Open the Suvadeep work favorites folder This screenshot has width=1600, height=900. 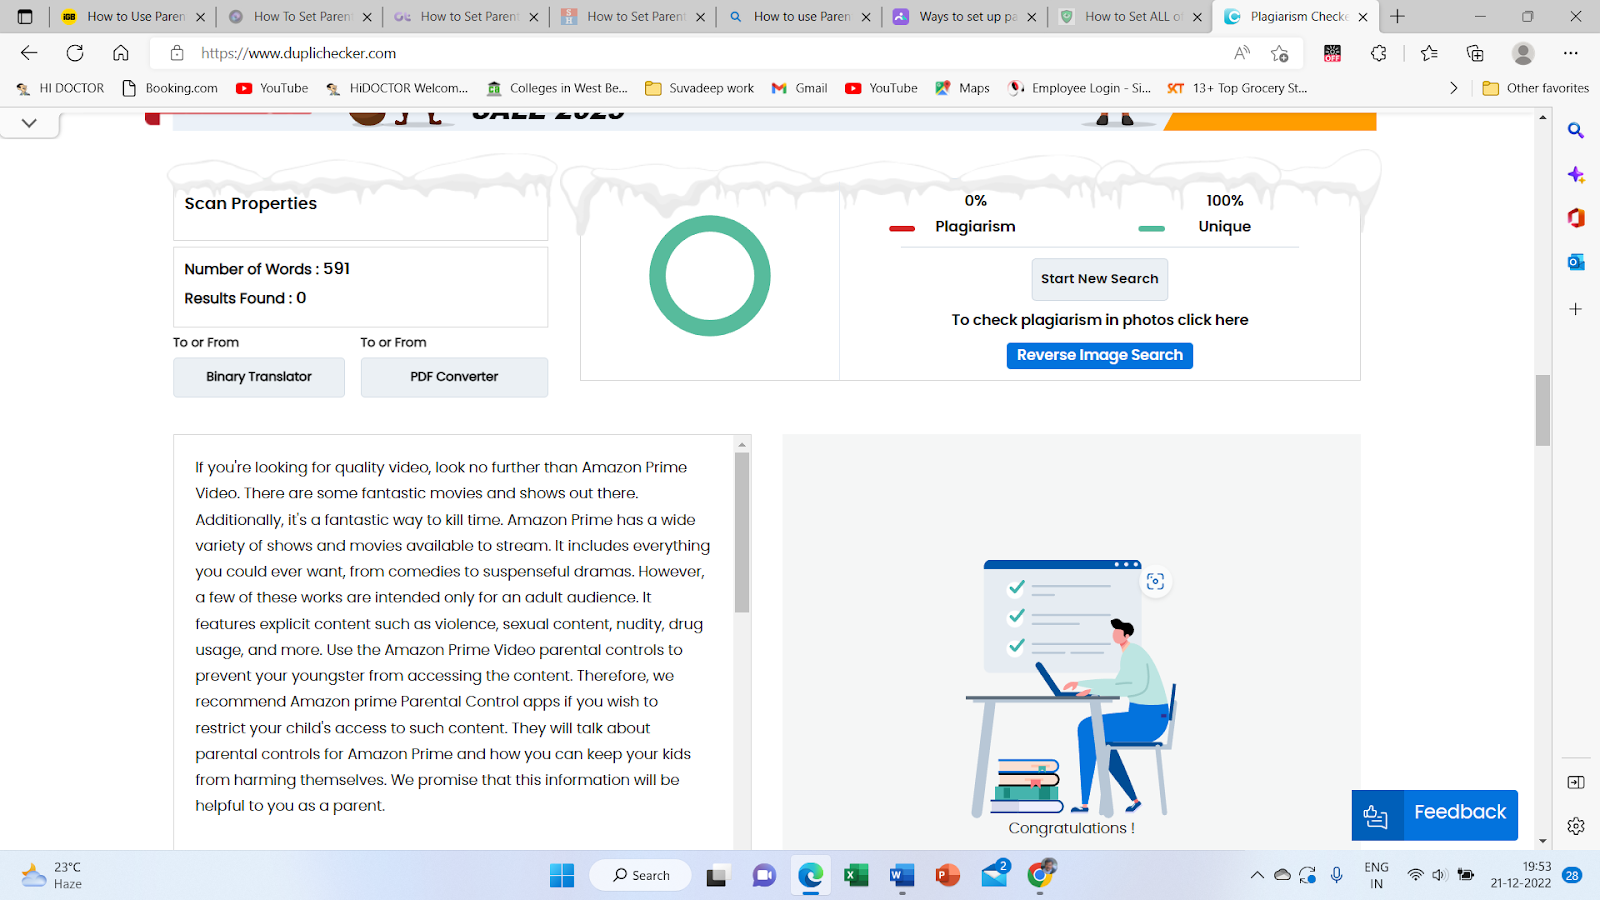(700, 88)
